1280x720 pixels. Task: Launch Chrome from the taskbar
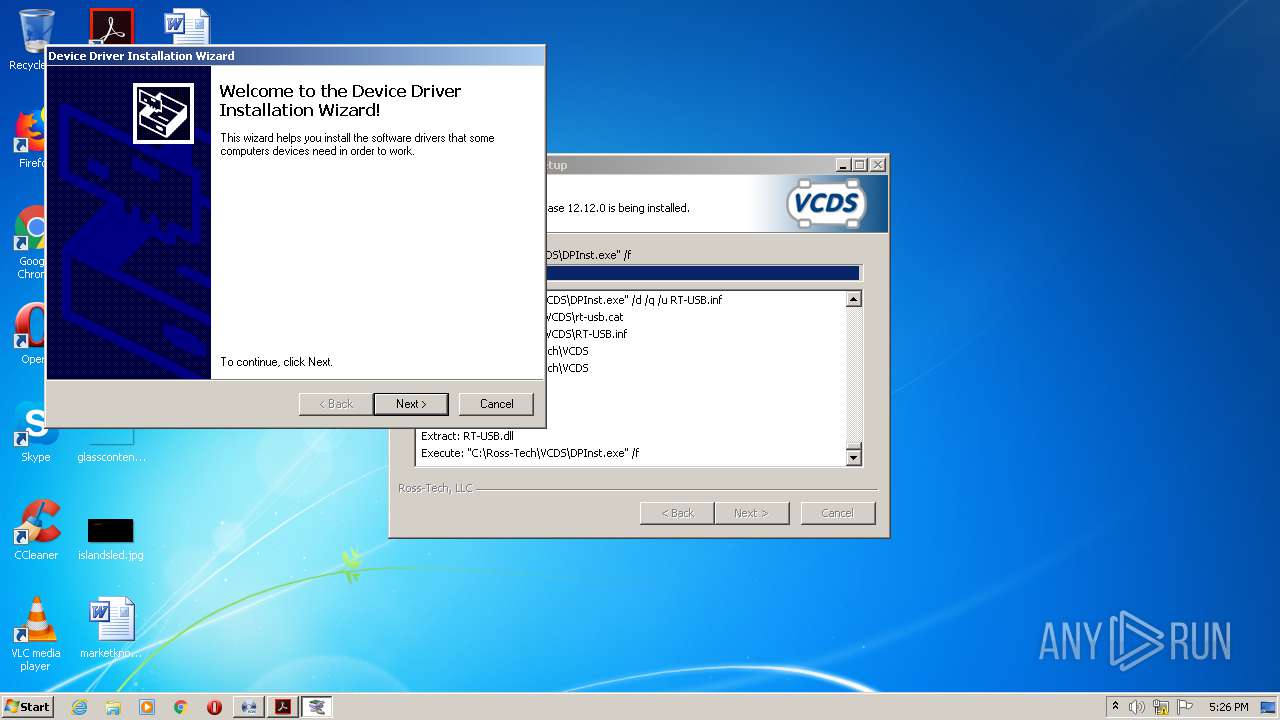(181, 707)
